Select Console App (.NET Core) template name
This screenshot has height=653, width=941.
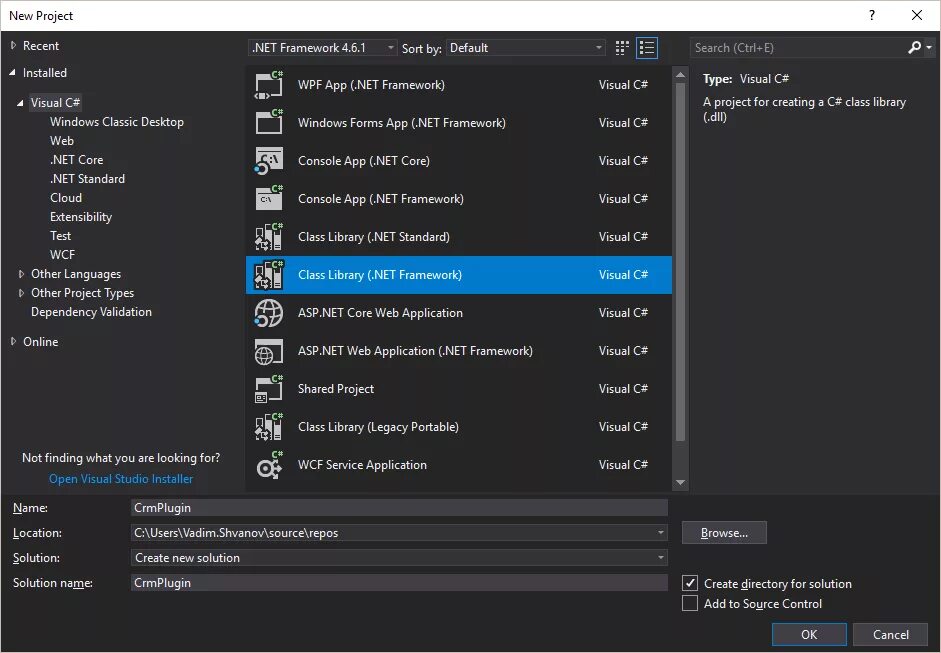[364, 161]
